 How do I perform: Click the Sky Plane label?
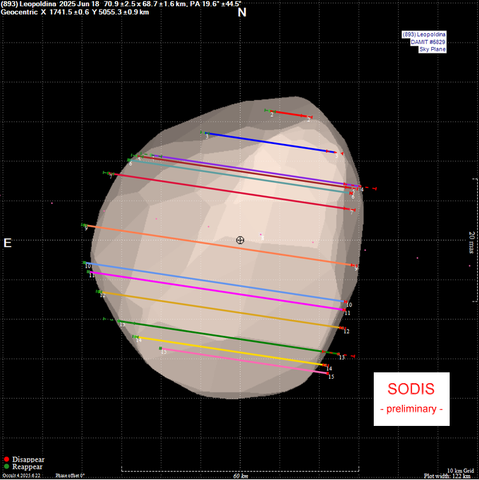[x=432, y=49]
